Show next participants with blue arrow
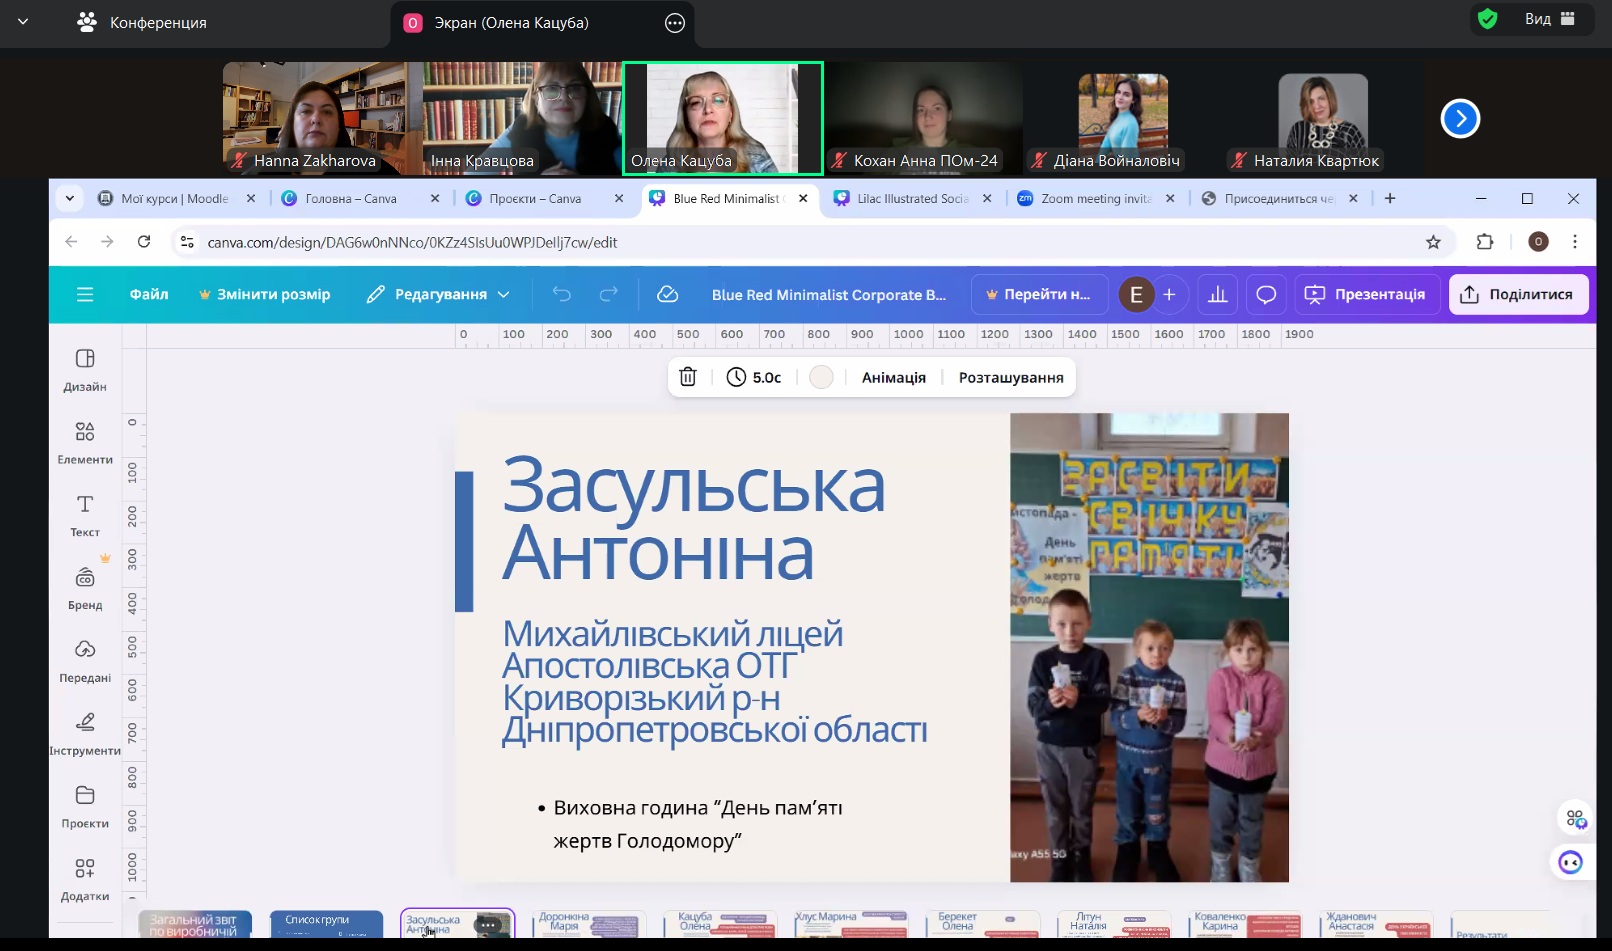Viewport: 1612px width, 951px height. [x=1460, y=119]
